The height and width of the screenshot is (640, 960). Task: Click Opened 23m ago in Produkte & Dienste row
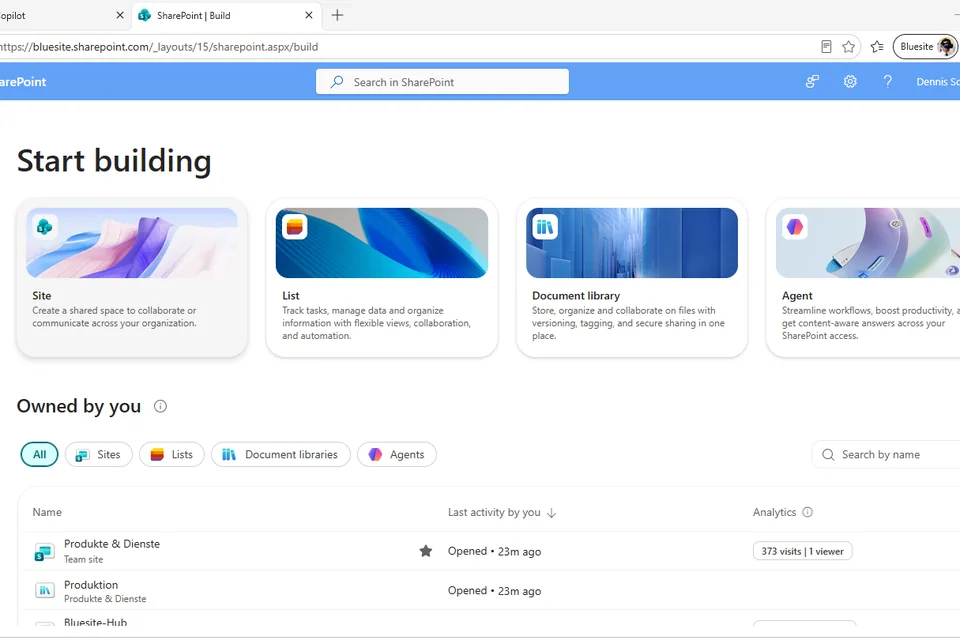point(494,551)
